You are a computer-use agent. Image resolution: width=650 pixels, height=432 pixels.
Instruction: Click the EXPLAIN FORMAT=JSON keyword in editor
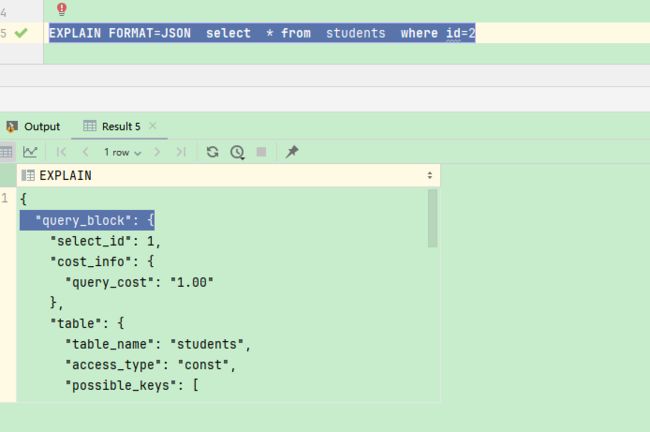(120, 33)
